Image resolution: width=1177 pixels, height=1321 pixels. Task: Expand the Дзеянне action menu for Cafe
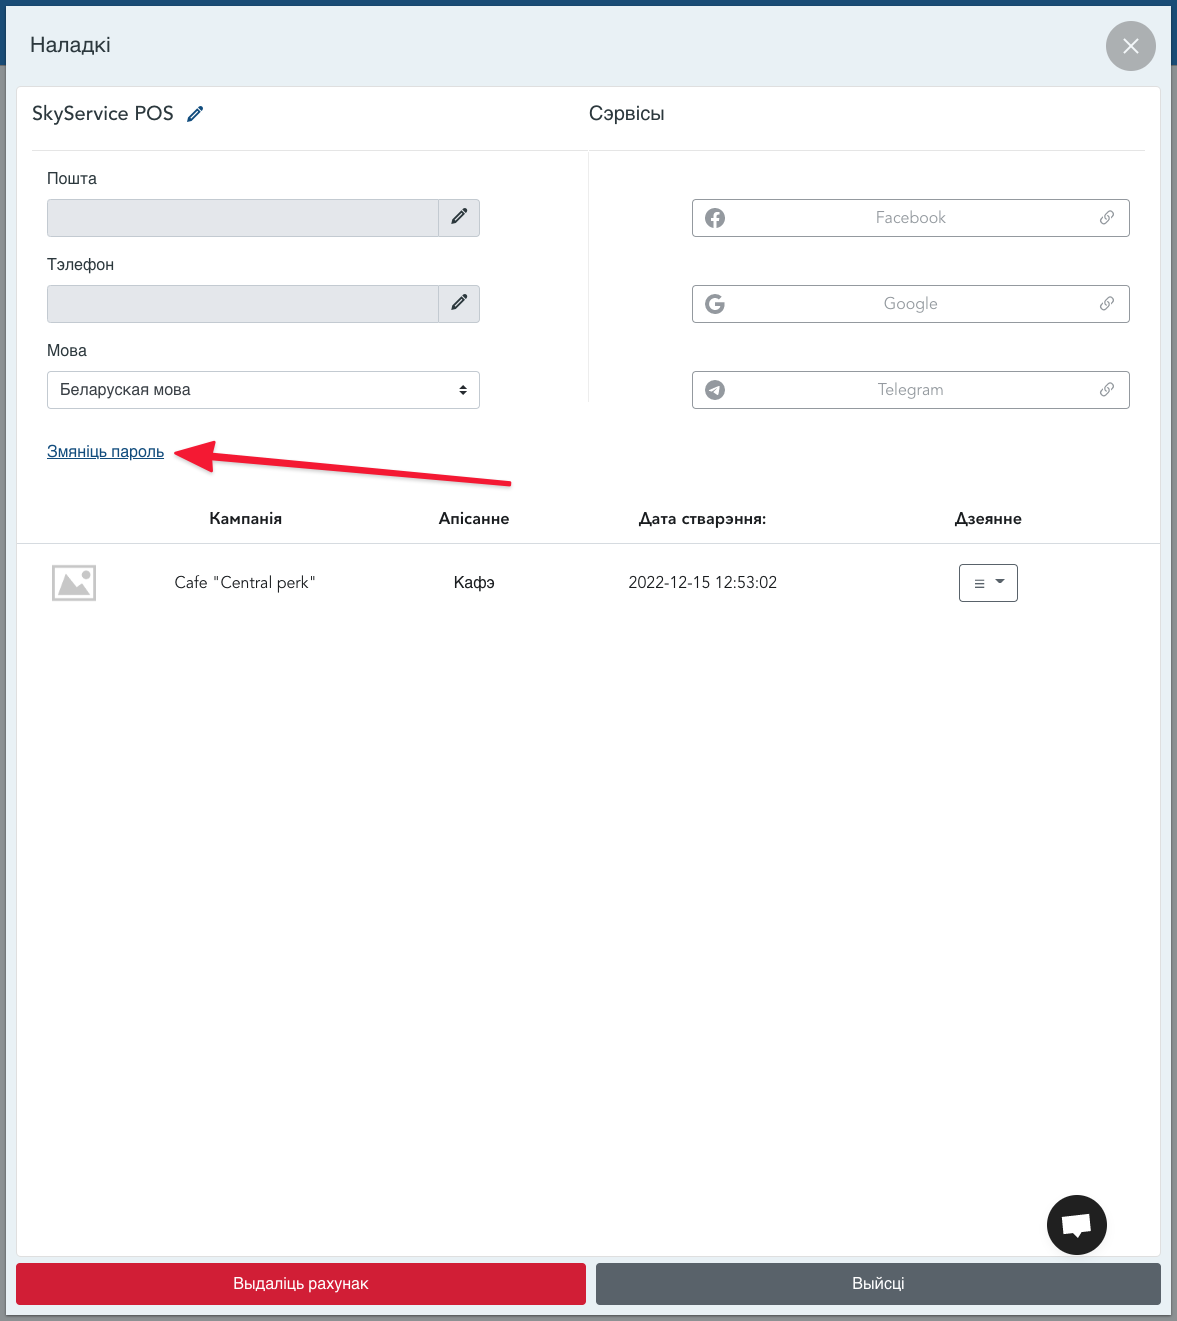[x=988, y=583]
